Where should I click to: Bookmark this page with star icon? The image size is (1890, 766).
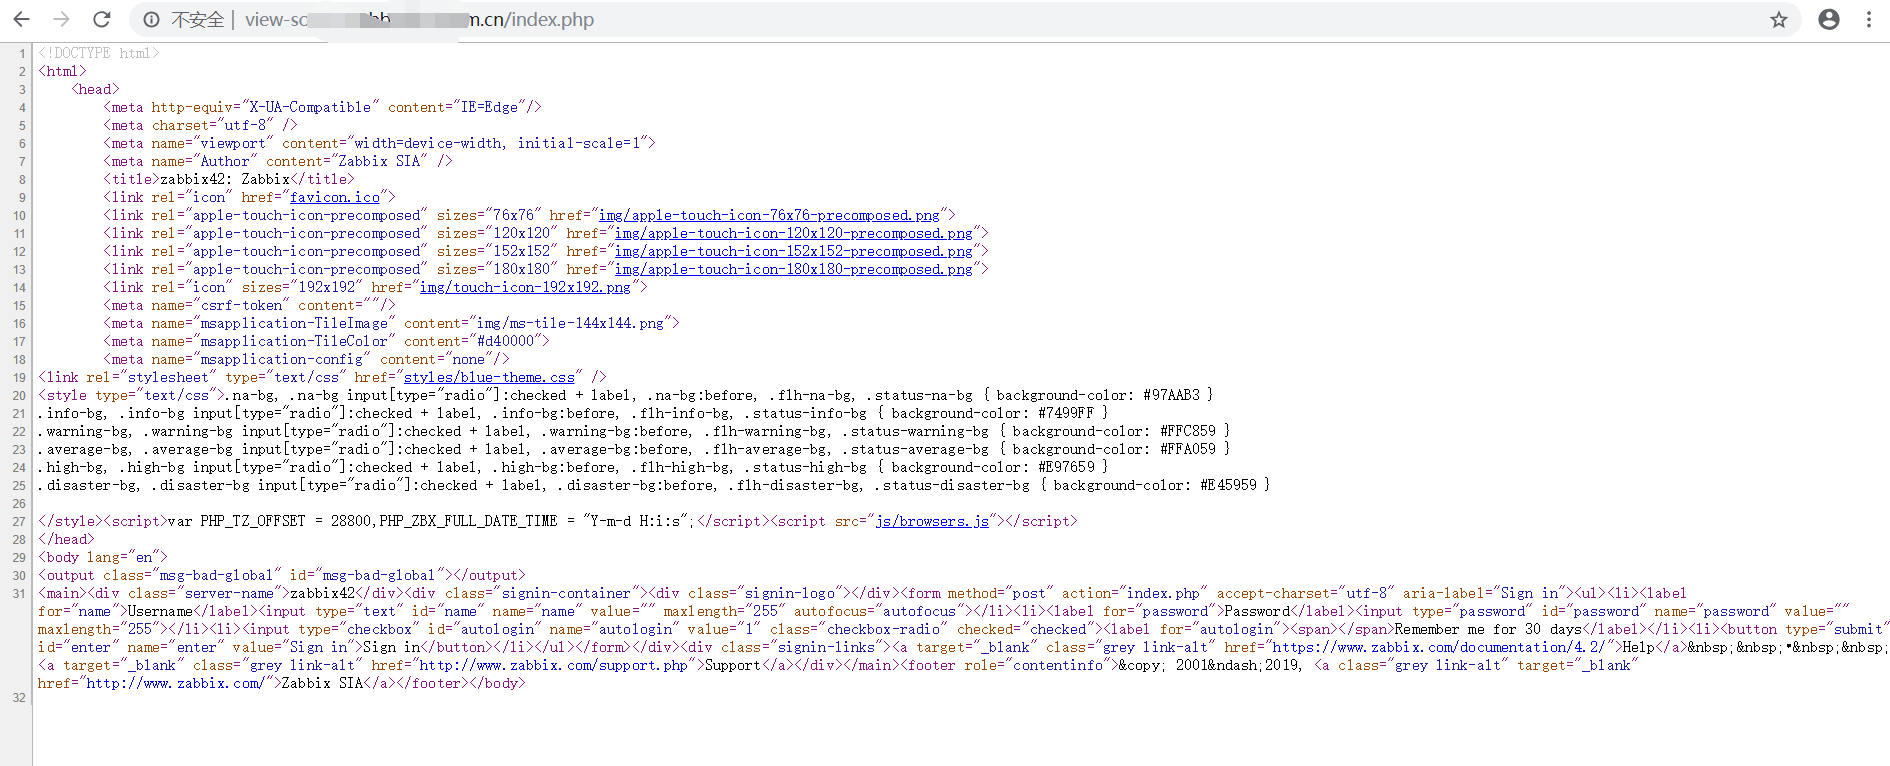click(1778, 20)
